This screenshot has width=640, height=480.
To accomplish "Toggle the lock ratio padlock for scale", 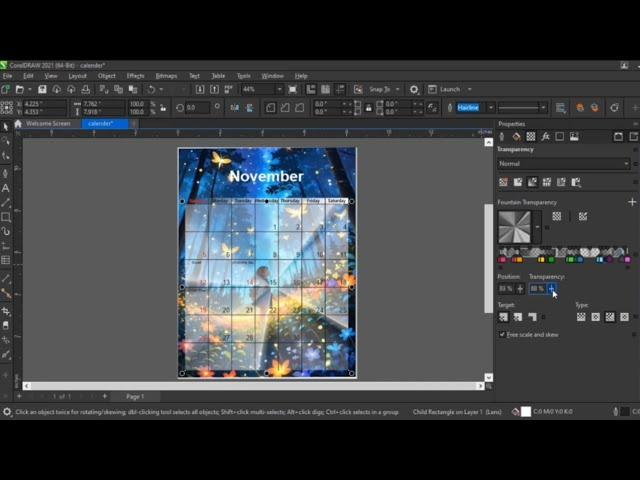I will coord(163,108).
